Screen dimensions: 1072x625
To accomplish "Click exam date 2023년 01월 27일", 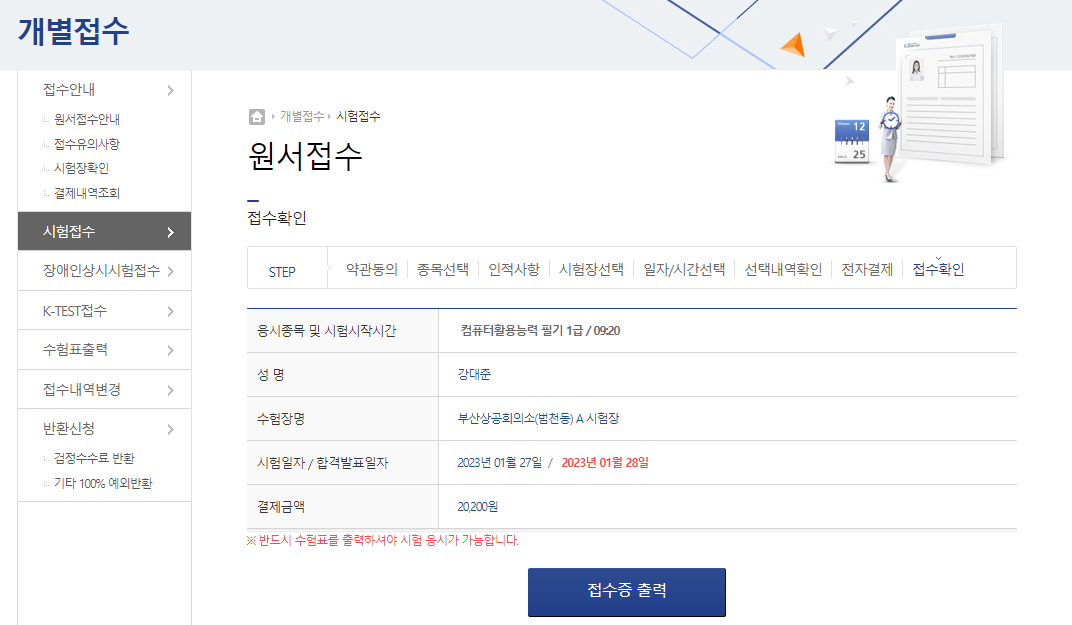I will tap(499, 463).
